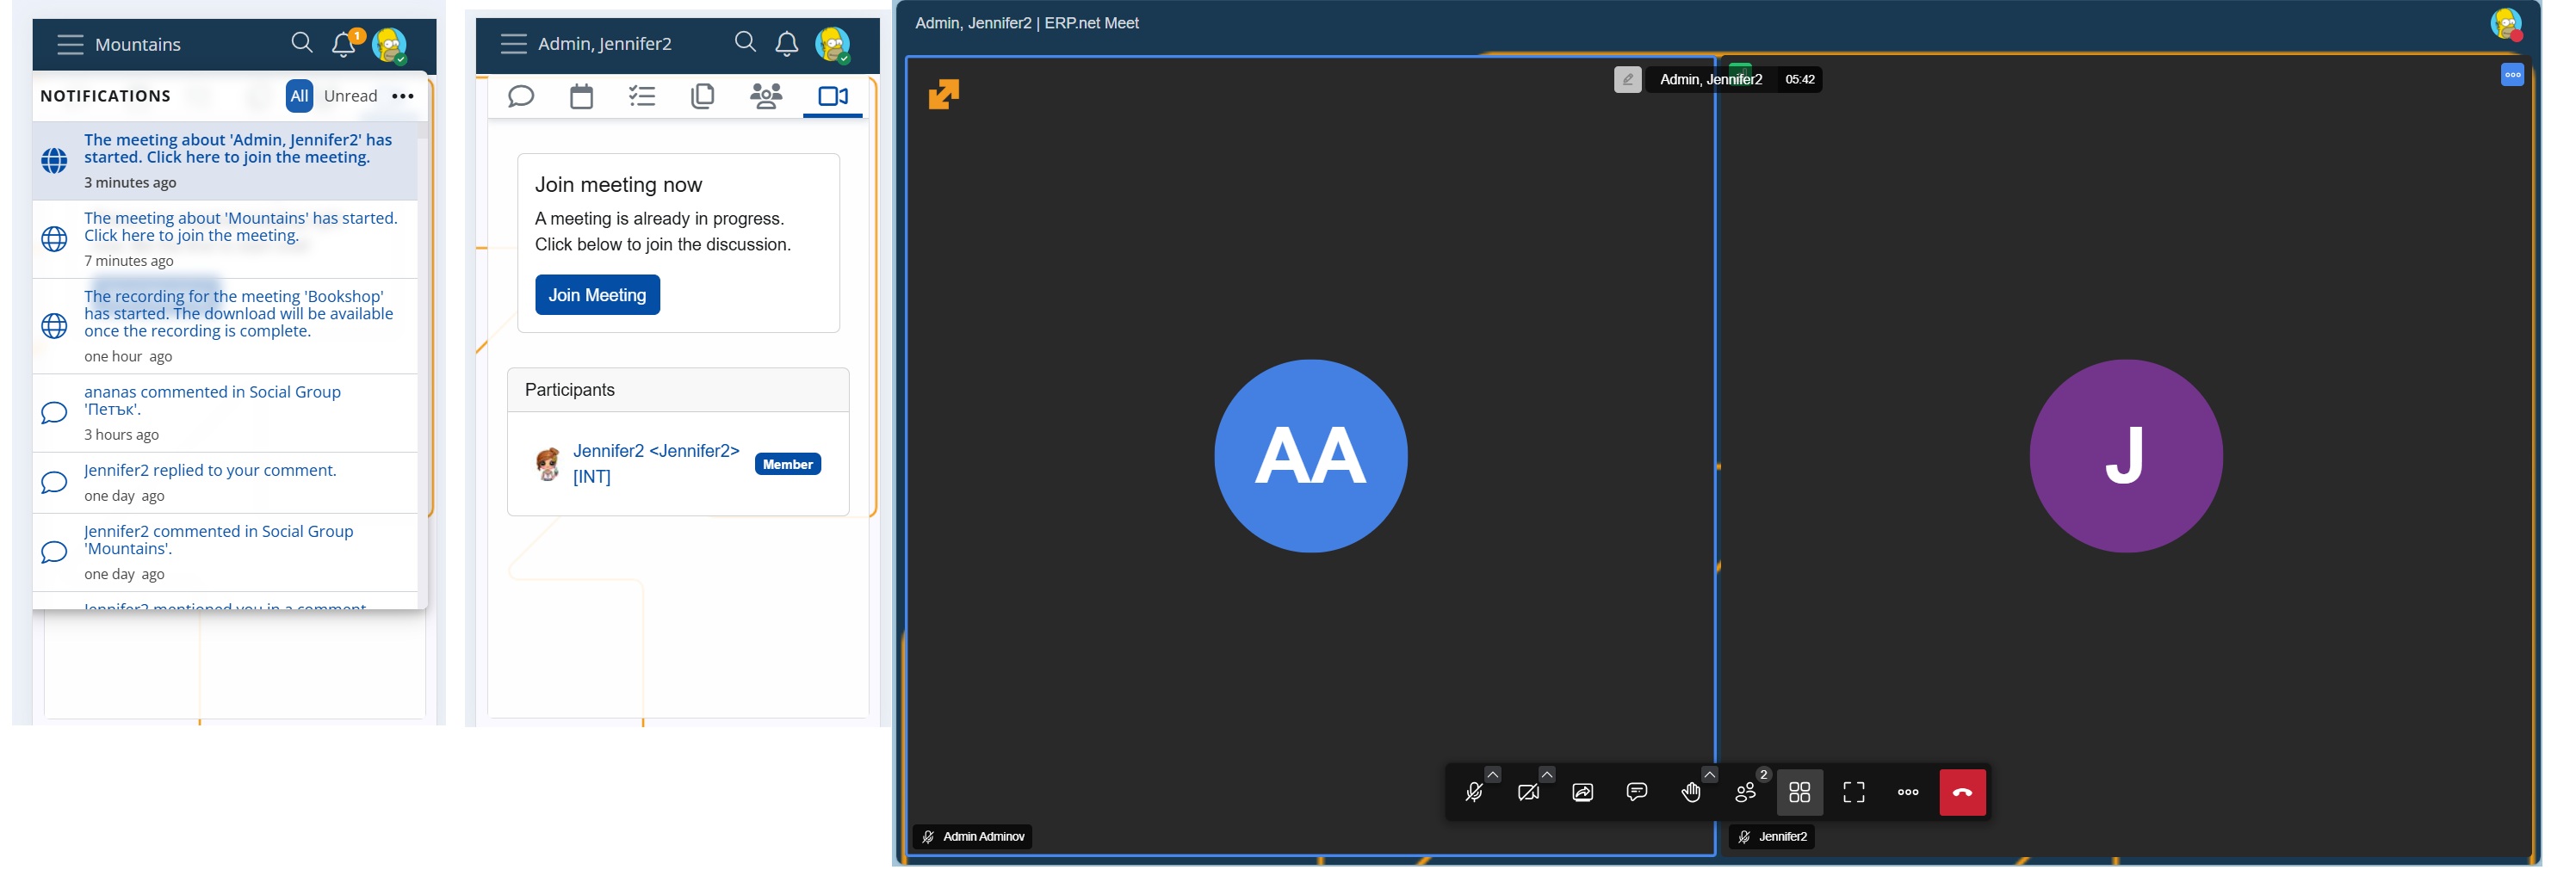Click Participants section header
Screen dimensions: 2576x876
pos(678,390)
